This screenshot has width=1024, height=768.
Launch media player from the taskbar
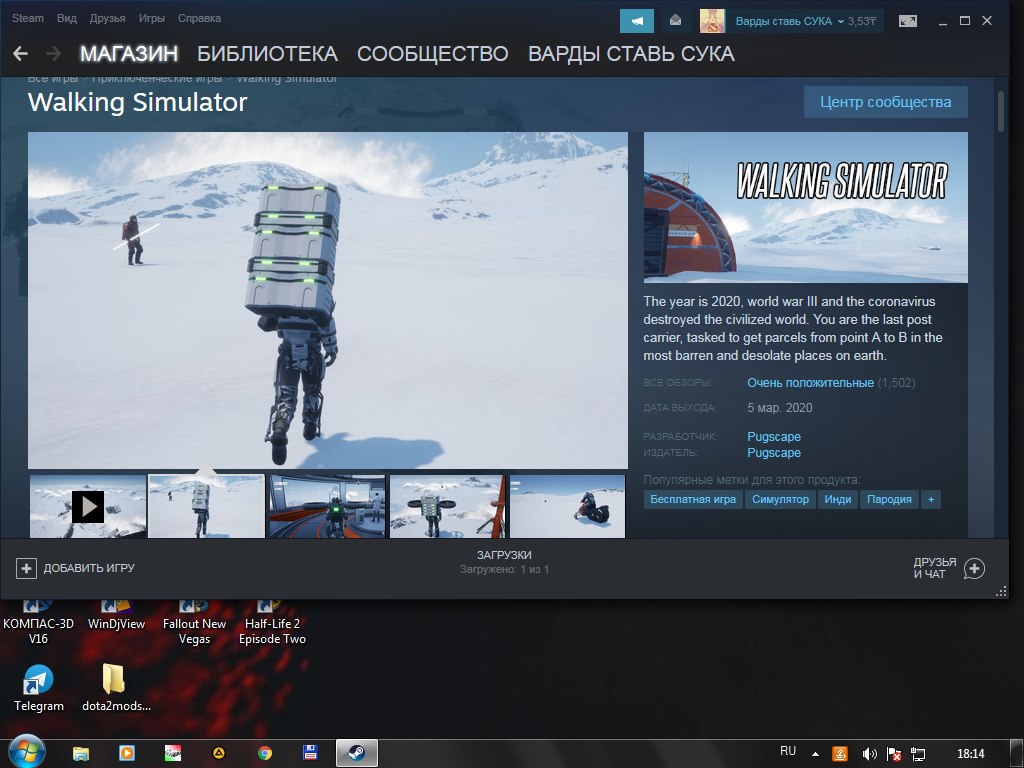[127, 753]
